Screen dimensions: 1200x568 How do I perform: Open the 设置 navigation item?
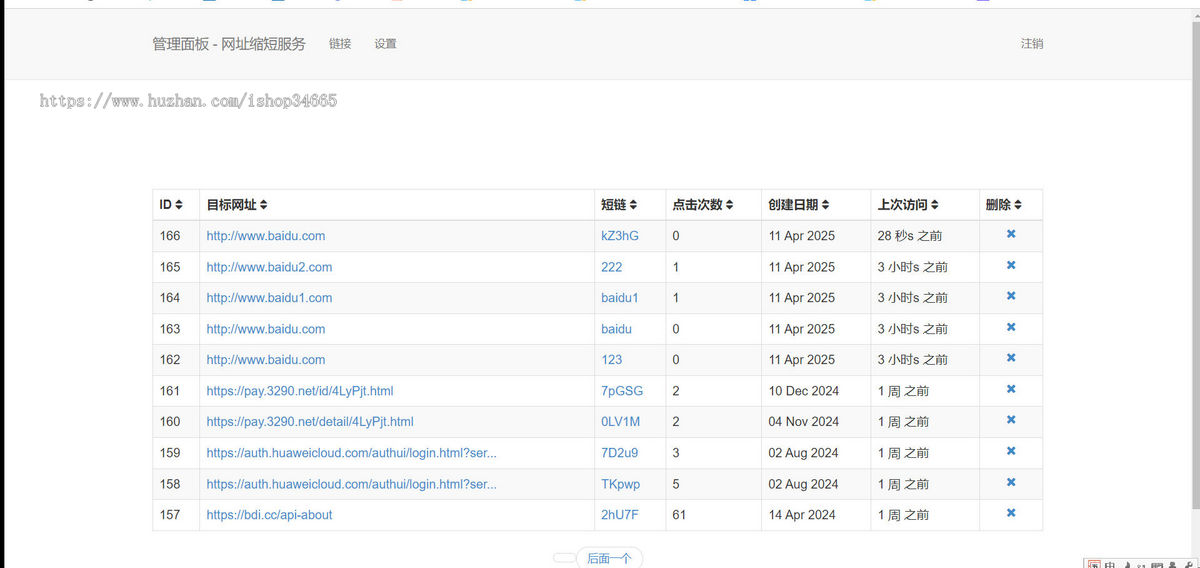[x=386, y=44]
